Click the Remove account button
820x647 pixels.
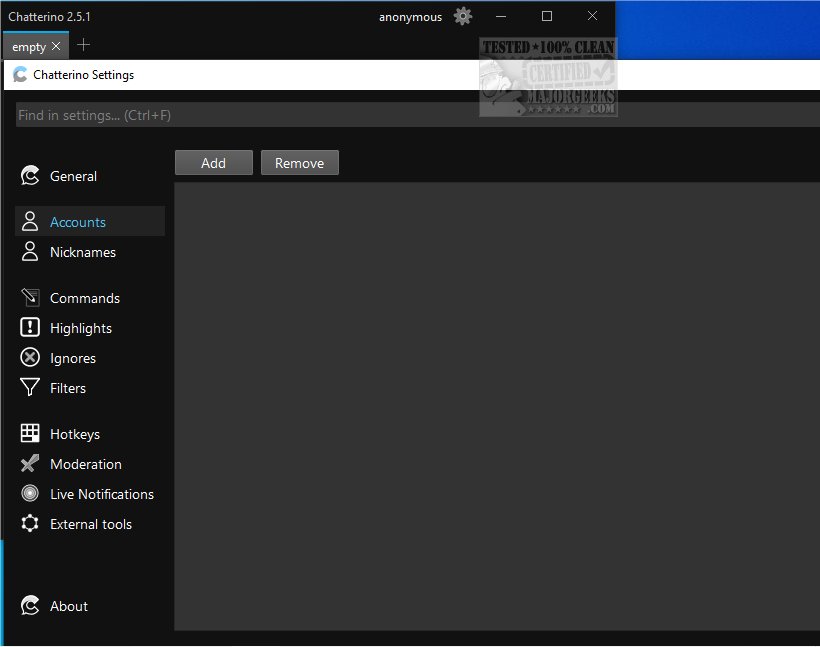coord(300,163)
